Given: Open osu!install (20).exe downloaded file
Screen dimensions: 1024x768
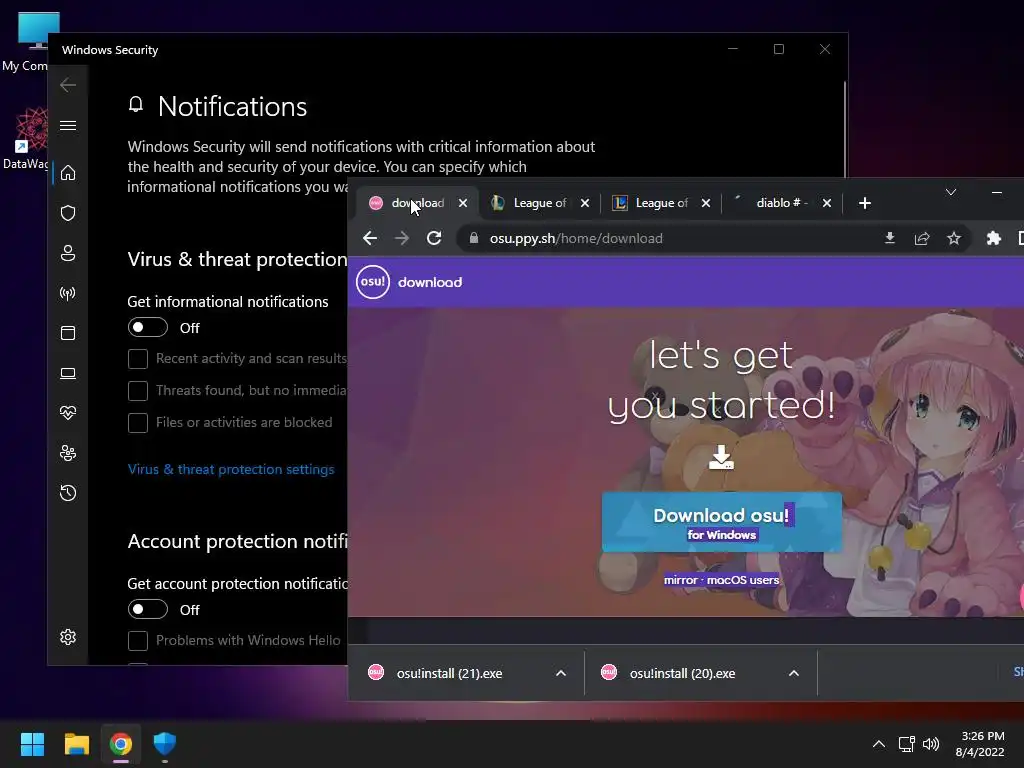Looking at the screenshot, I should click(x=682, y=673).
